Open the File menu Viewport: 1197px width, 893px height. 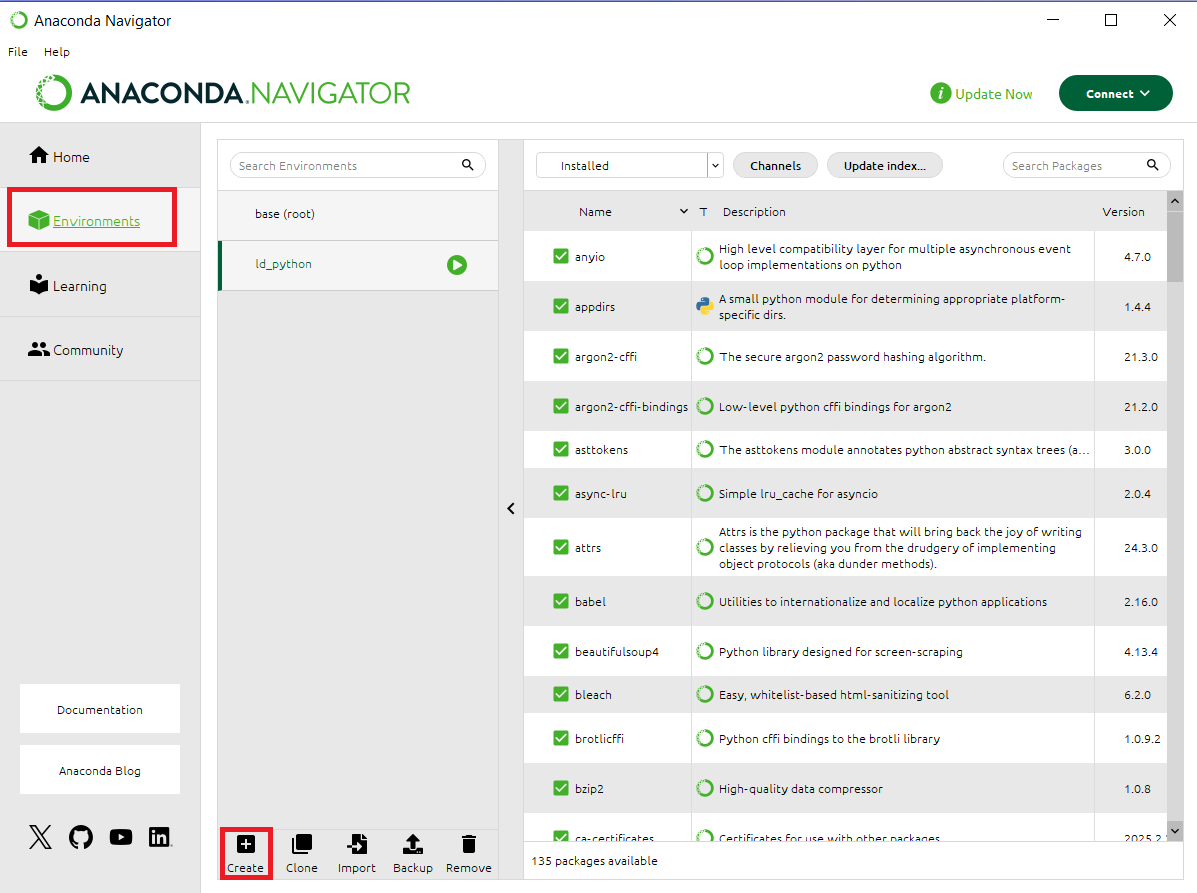17,52
